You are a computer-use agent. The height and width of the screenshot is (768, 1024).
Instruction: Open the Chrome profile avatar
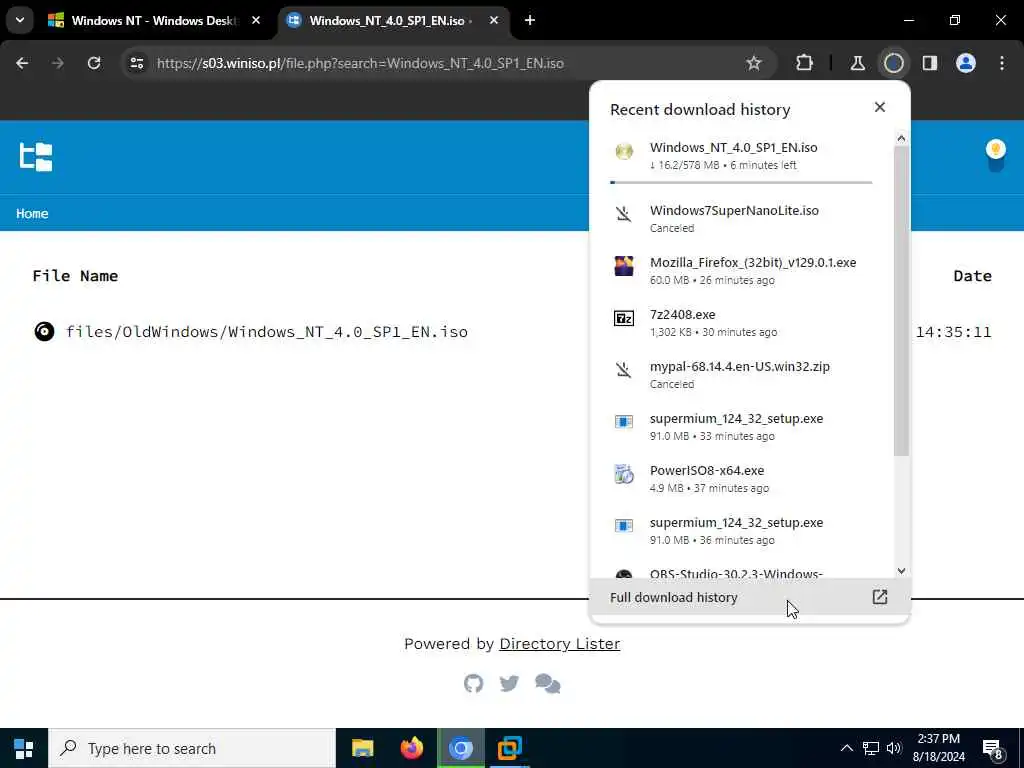[x=966, y=63]
